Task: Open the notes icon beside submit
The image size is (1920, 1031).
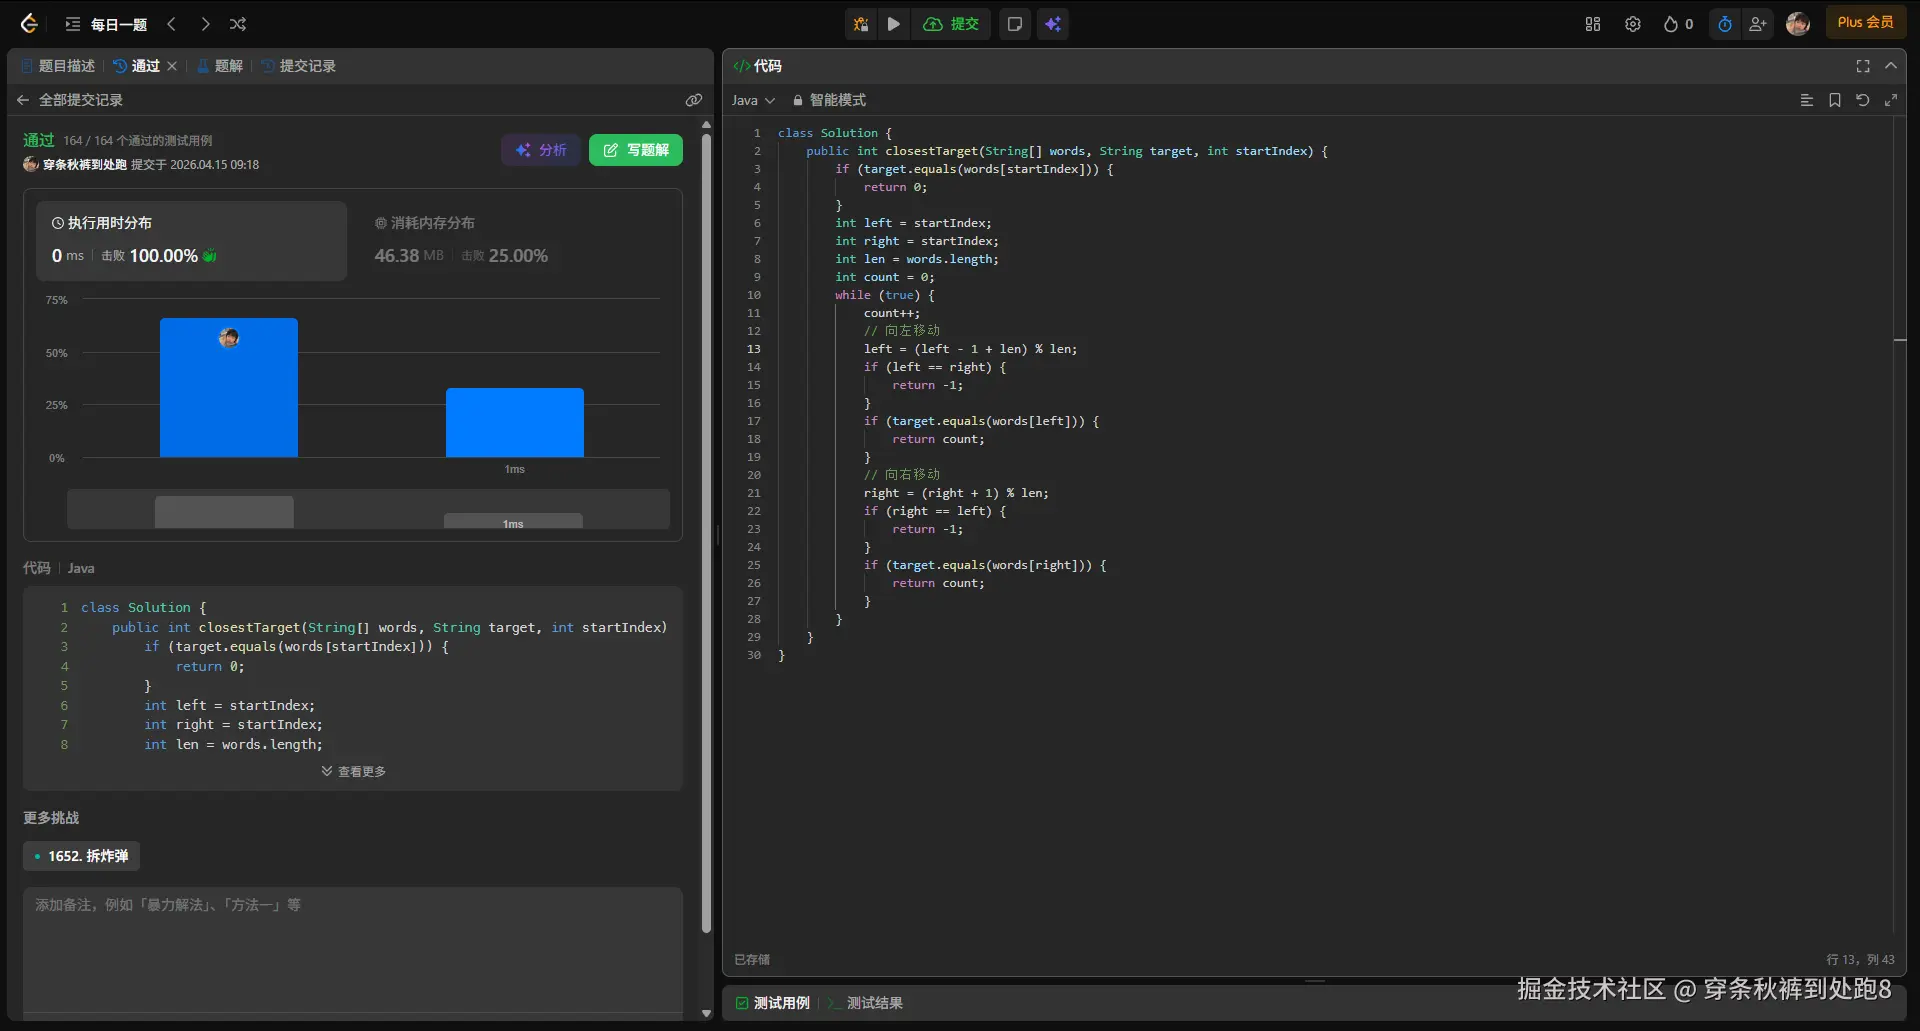Action: click(x=1014, y=24)
